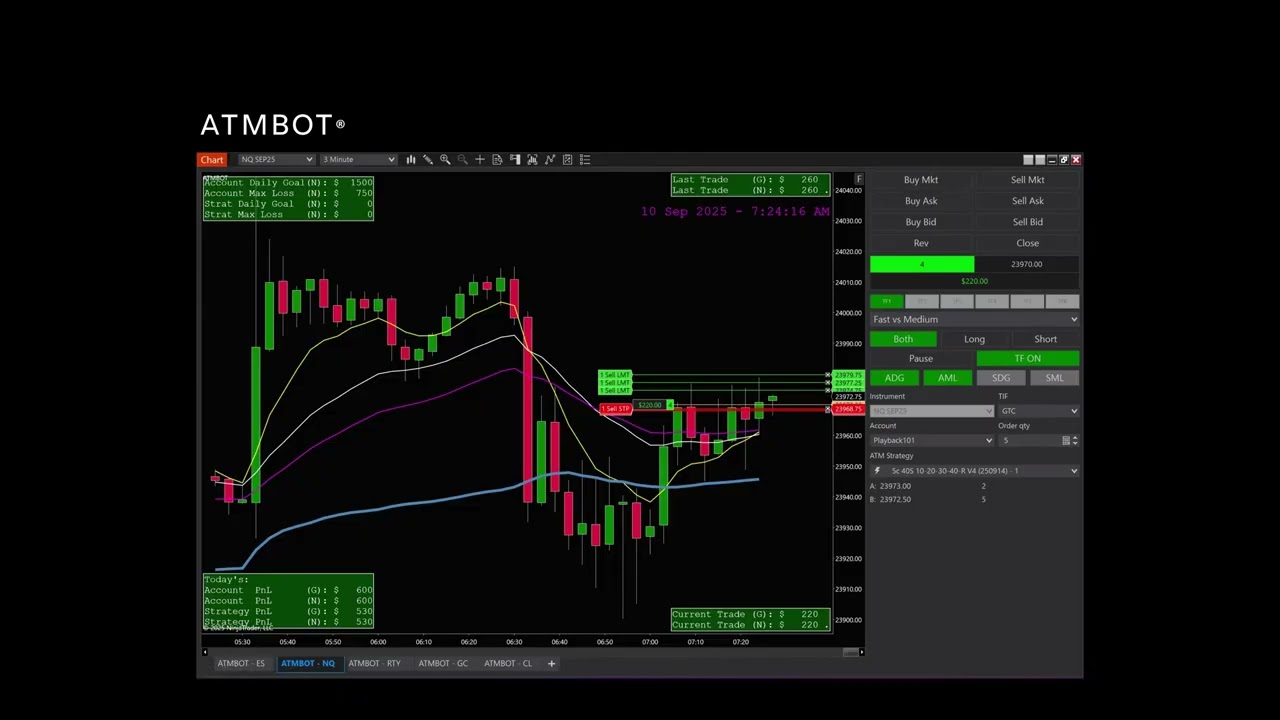The image size is (1280, 720).
Task: Select the Long direction button
Action: pos(974,339)
